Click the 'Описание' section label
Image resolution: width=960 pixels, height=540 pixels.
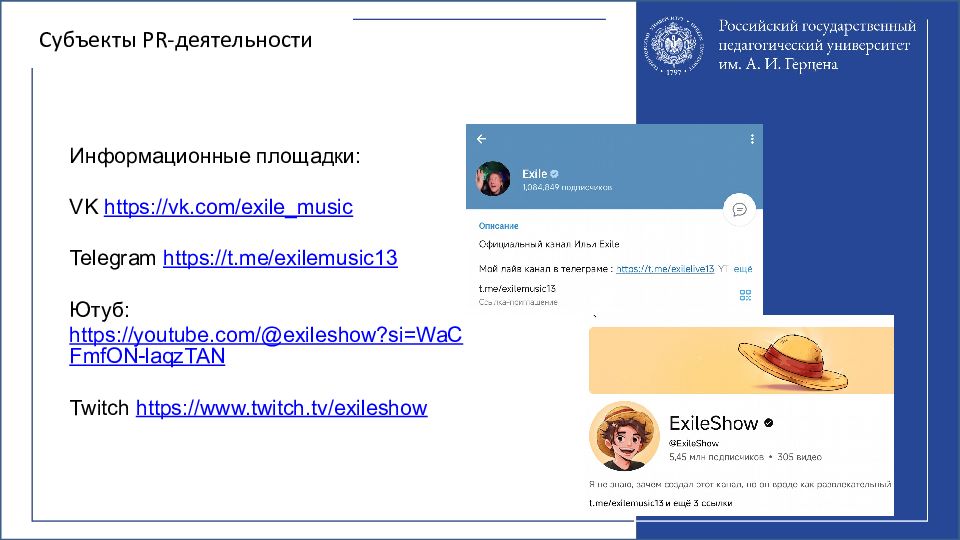[498, 226]
